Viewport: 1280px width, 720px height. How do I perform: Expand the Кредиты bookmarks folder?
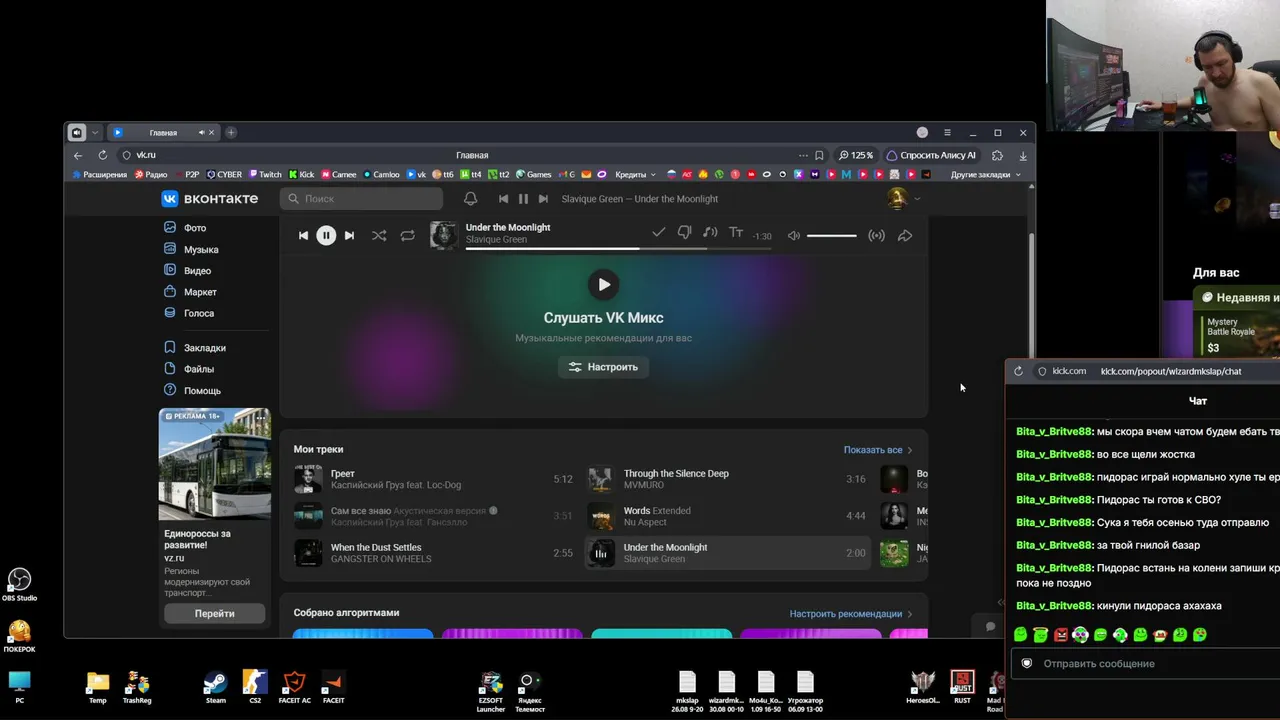(x=635, y=174)
